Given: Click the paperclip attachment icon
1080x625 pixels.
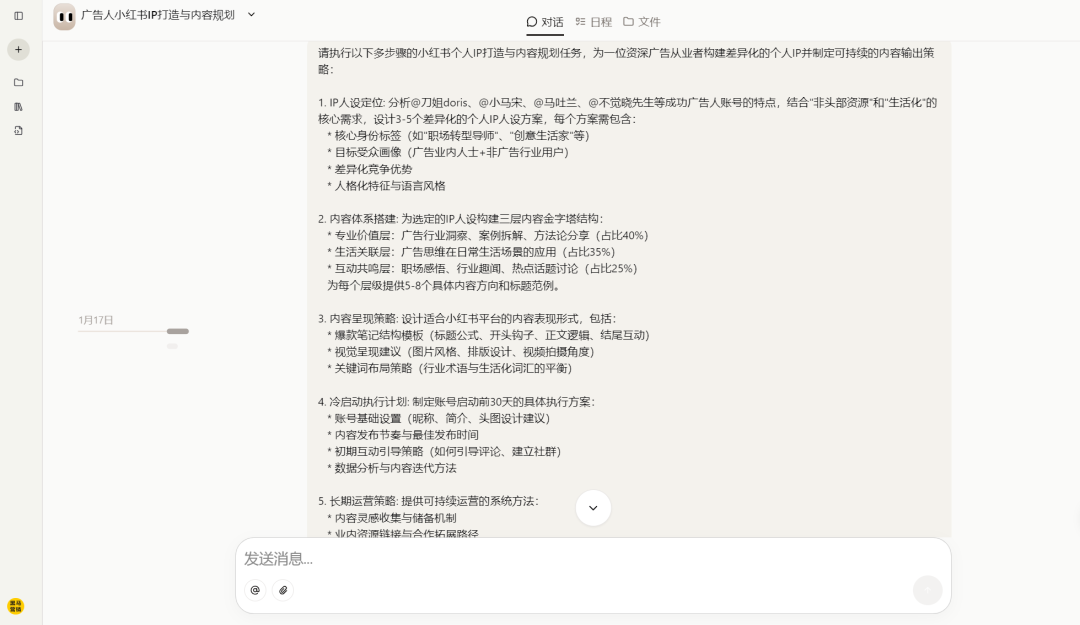Looking at the screenshot, I should pyautogui.click(x=283, y=590).
